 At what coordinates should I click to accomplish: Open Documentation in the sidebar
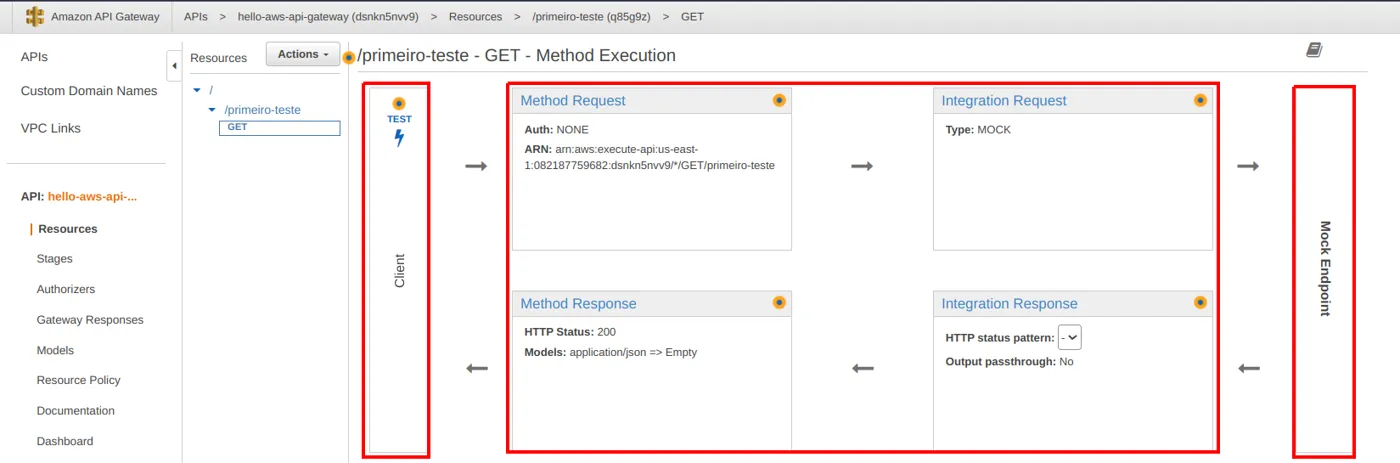tap(76, 411)
